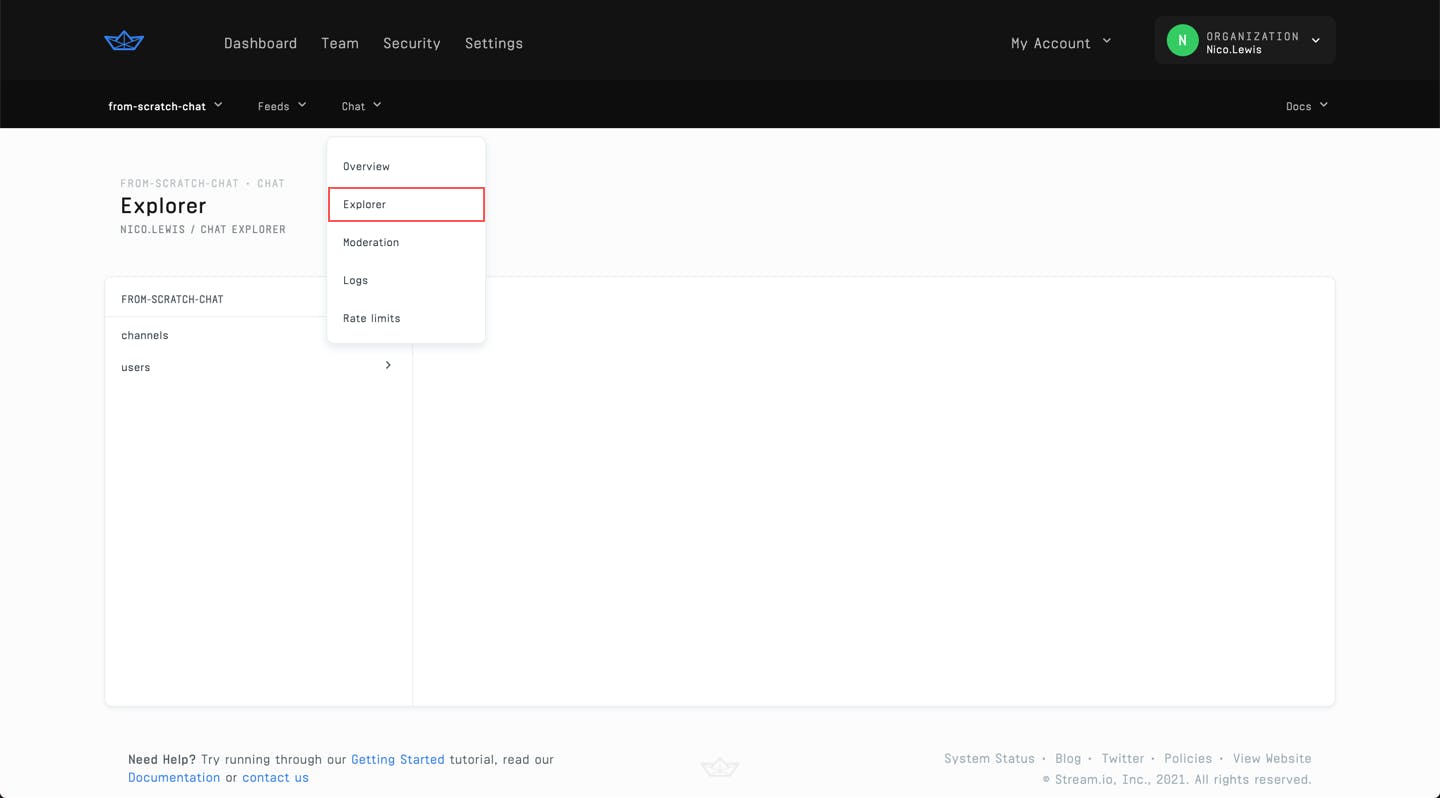The height and width of the screenshot is (798, 1440).
Task: Select Overview in the Chat menu
Action: 406,166
